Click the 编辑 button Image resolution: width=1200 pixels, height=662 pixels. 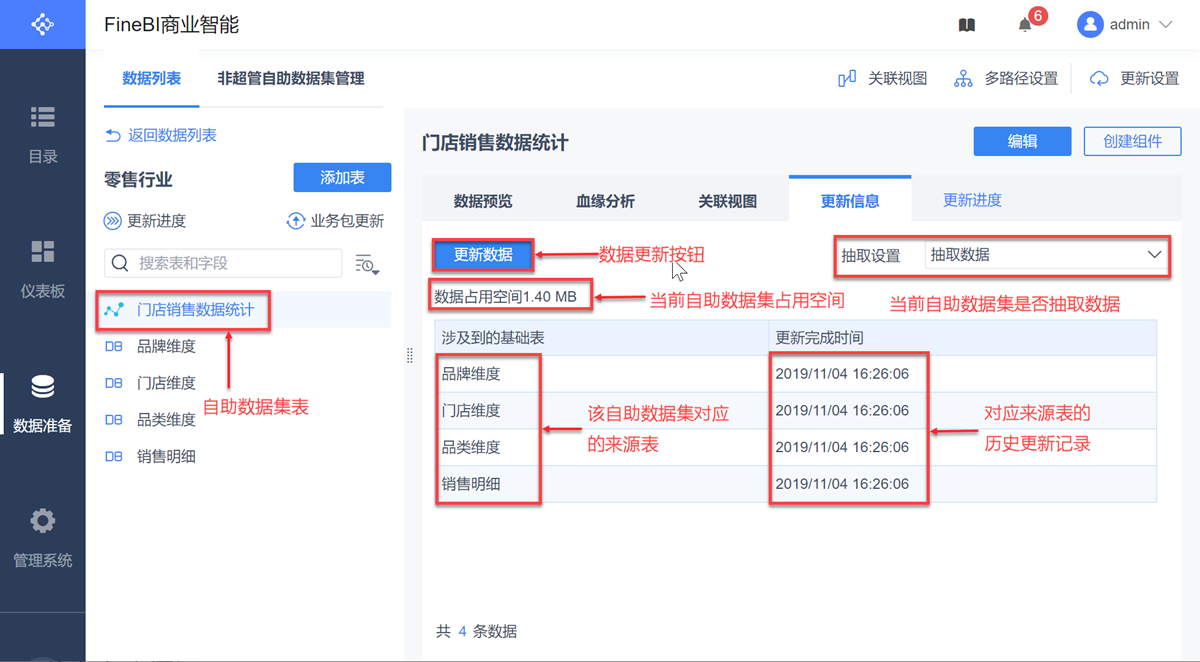(x=1022, y=141)
